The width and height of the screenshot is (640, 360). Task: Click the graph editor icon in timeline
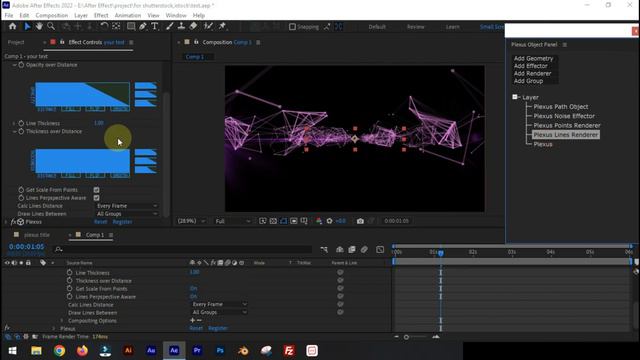[x=380, y=249]
